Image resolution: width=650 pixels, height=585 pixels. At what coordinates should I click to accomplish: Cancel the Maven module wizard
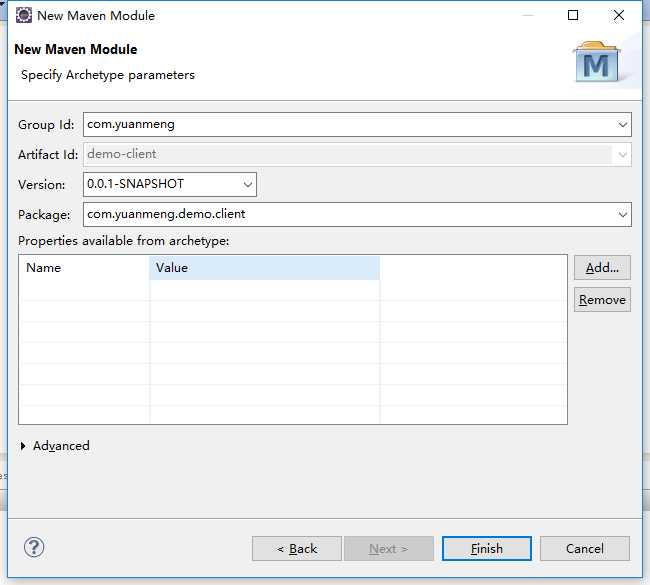(x=585, y=549)
